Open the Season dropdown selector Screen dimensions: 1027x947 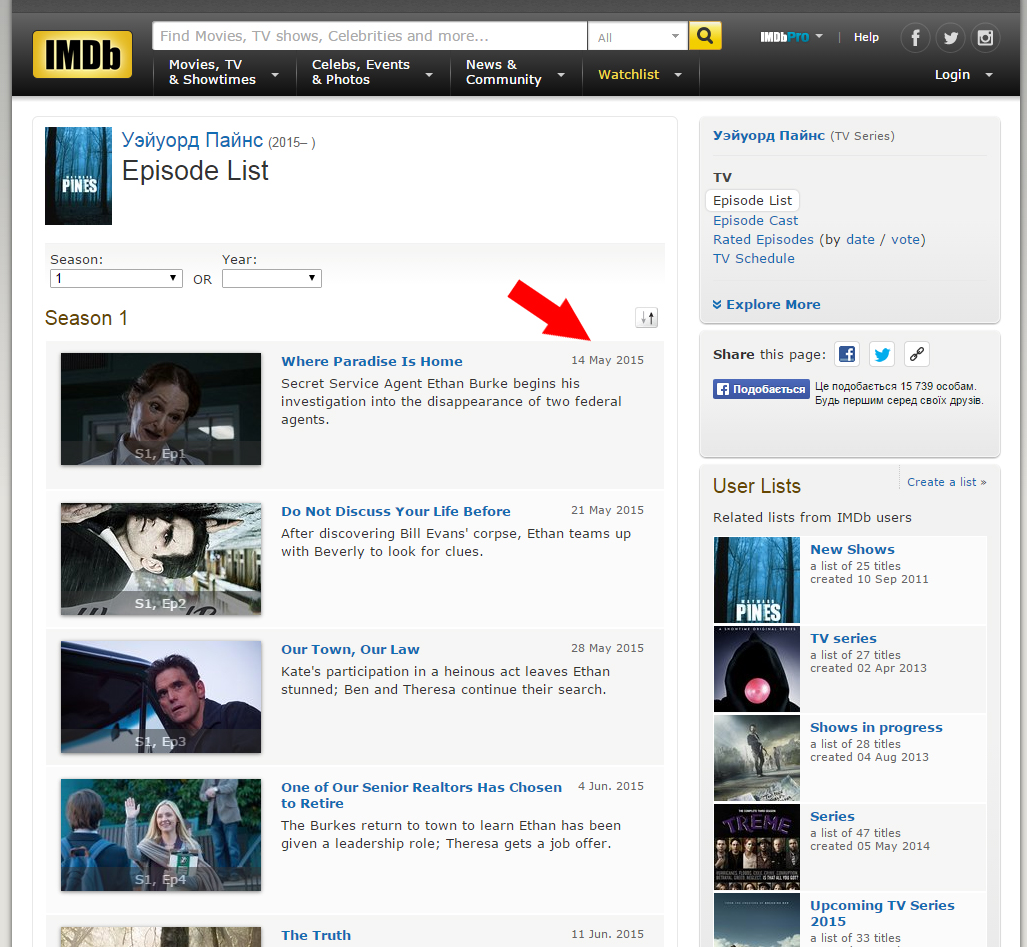click(116, 279)
